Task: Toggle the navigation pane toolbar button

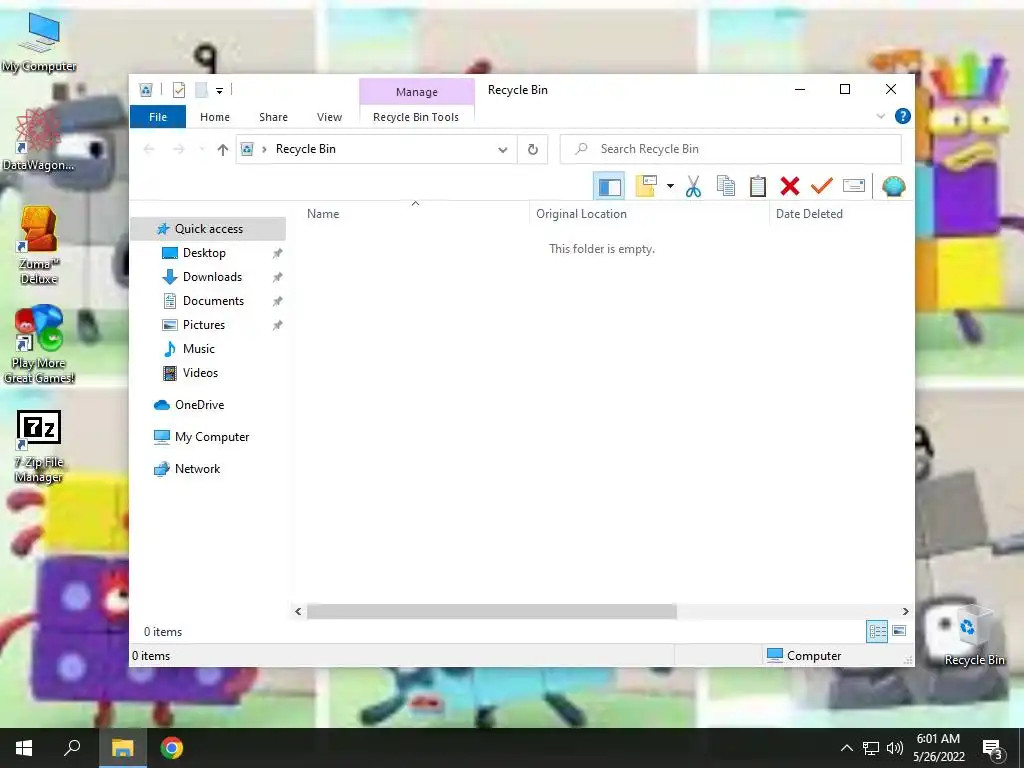Action: (x=609, y=187)
